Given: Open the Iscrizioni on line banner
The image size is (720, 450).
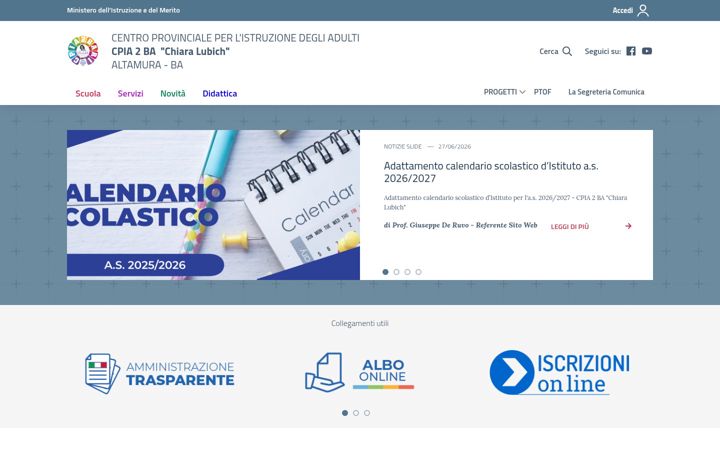Looking at the screenshot, I should pos(559,372).
